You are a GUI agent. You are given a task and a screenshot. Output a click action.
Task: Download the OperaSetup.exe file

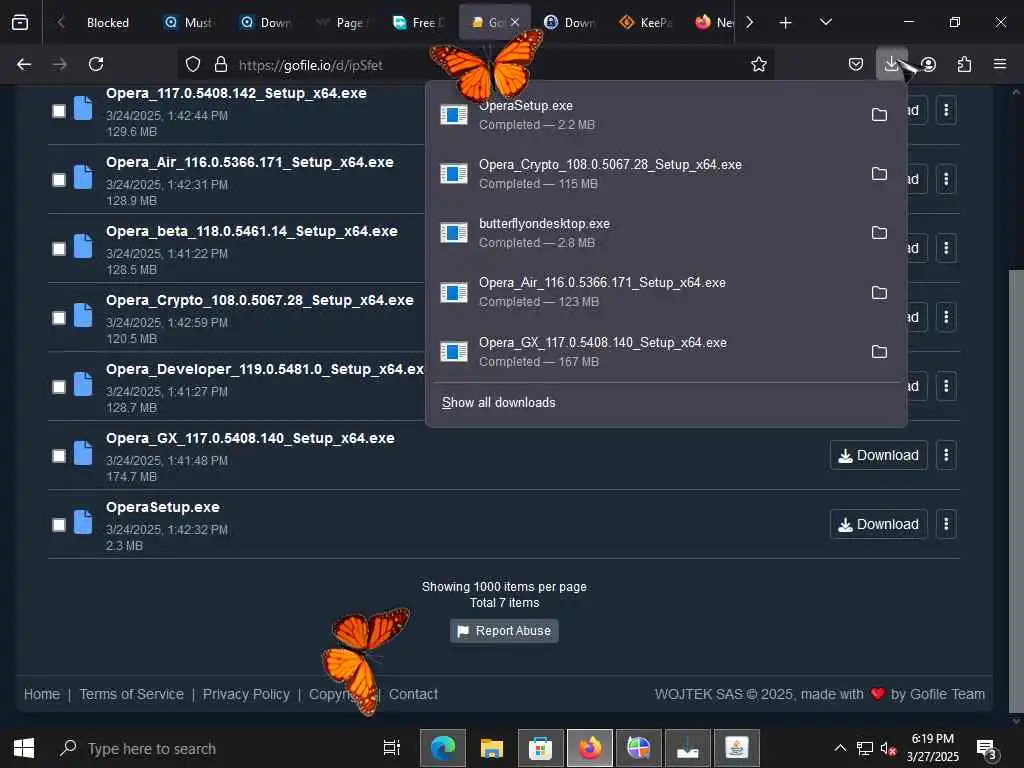(x=878, y=524)
